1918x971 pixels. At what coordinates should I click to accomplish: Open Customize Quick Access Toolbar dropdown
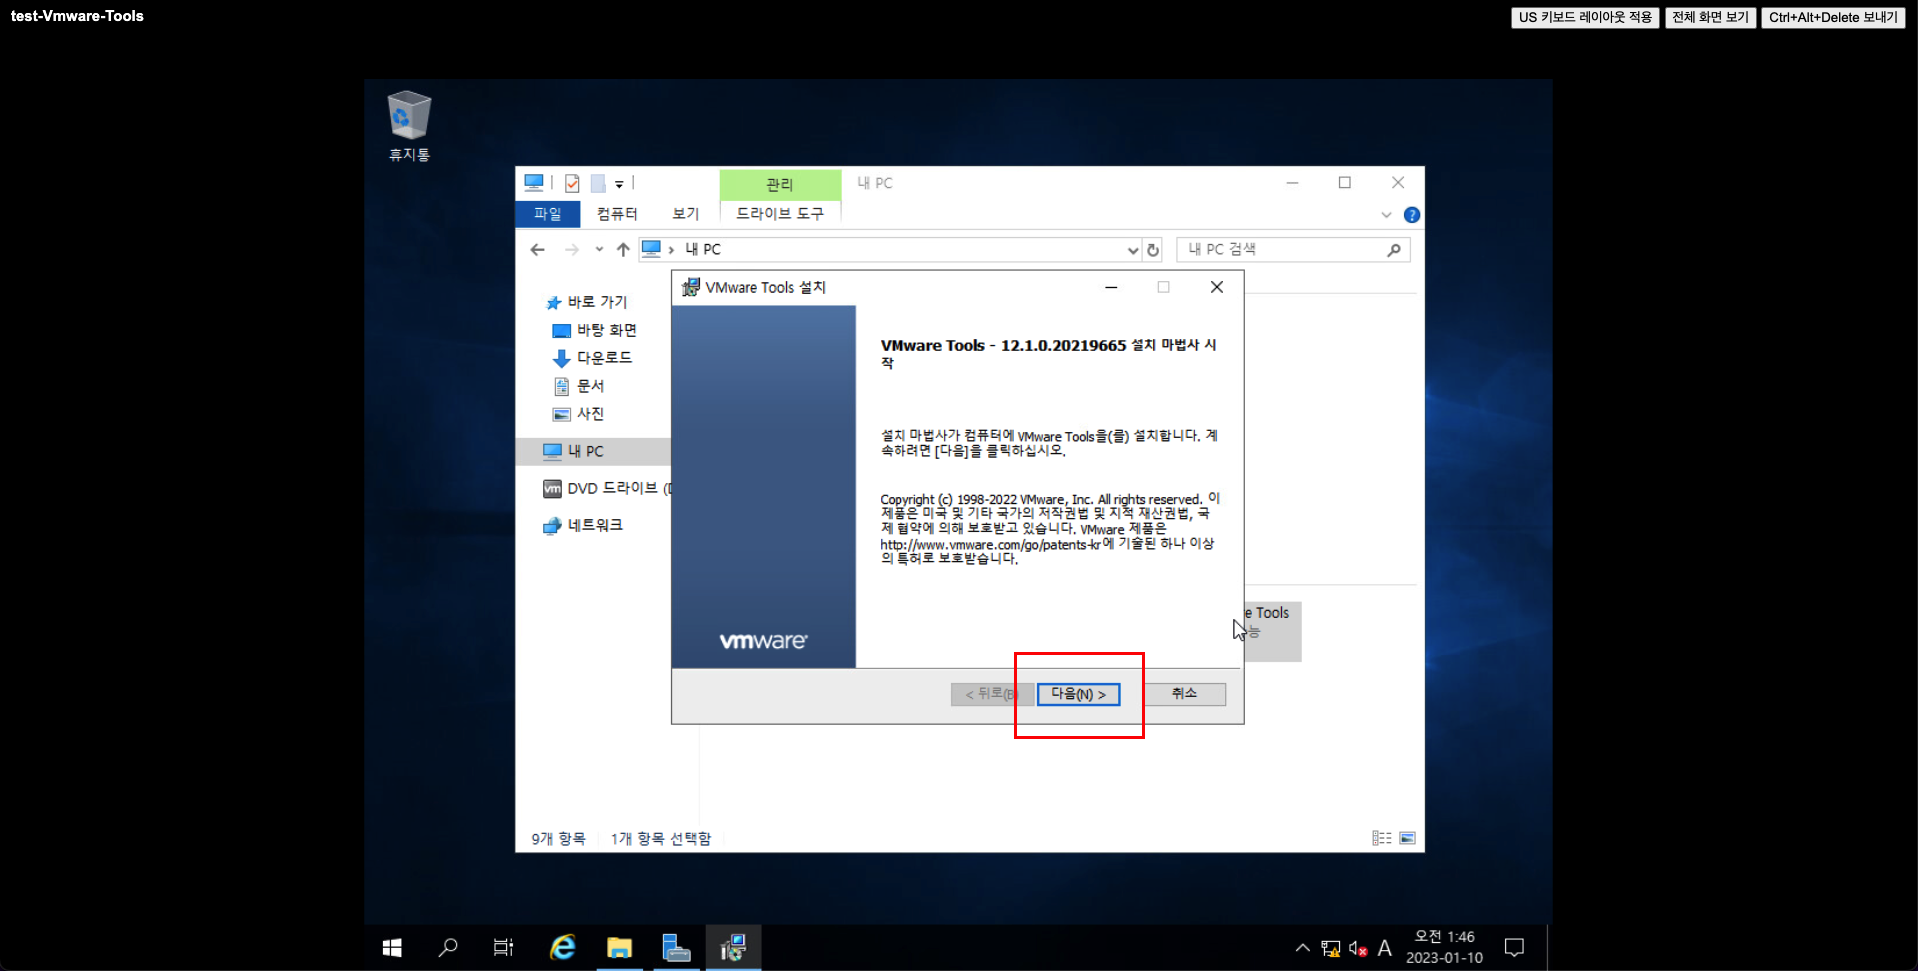(x=619, y=184)
